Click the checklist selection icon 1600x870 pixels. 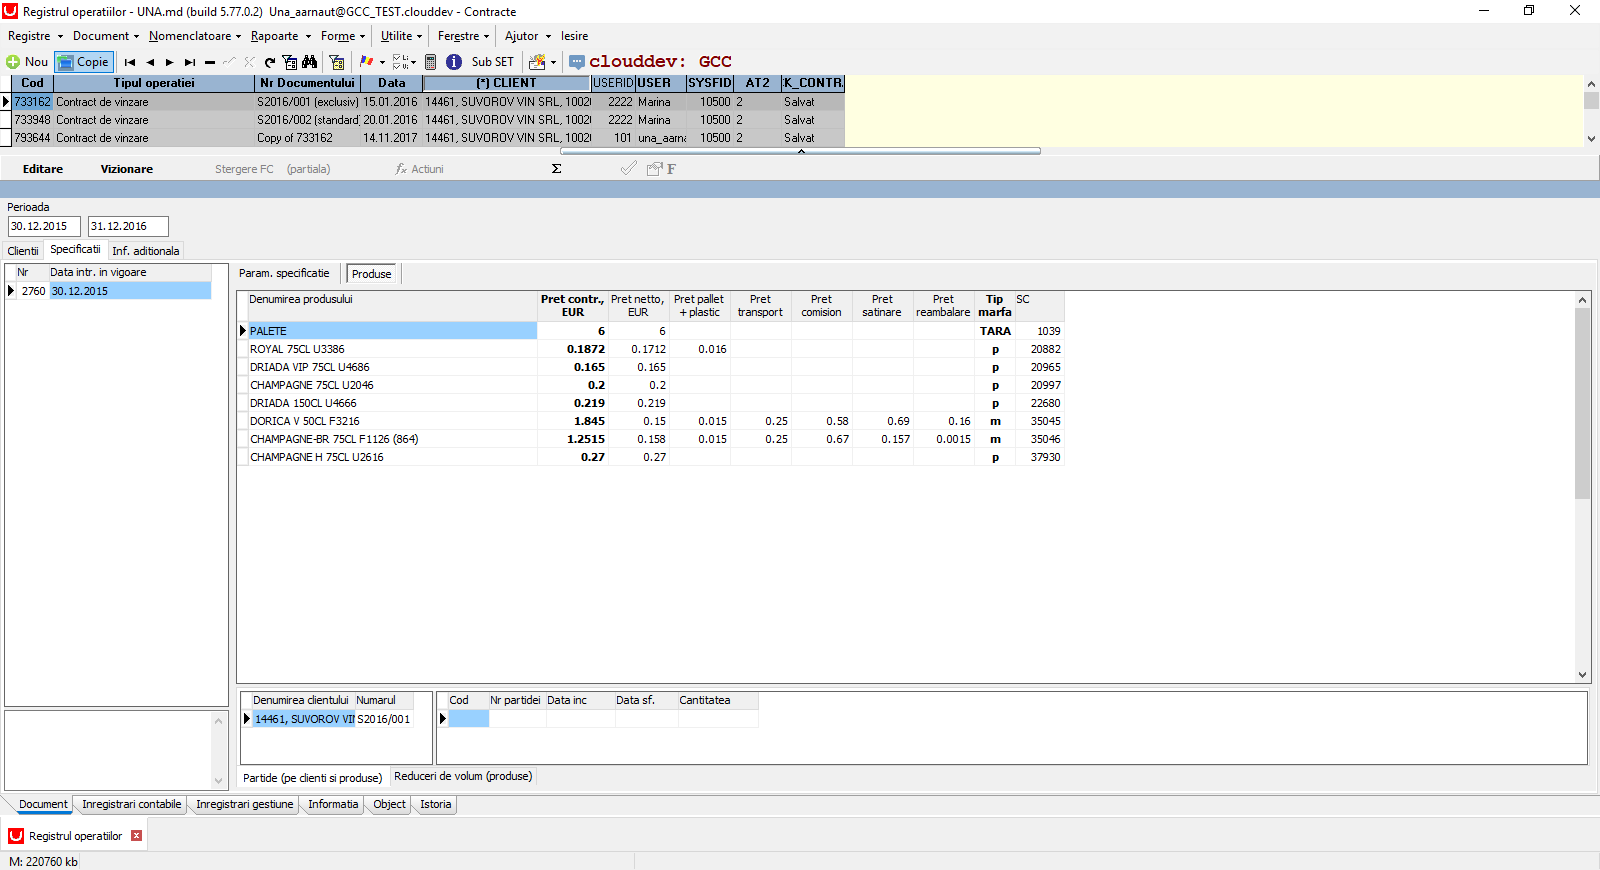click(400, 62)
